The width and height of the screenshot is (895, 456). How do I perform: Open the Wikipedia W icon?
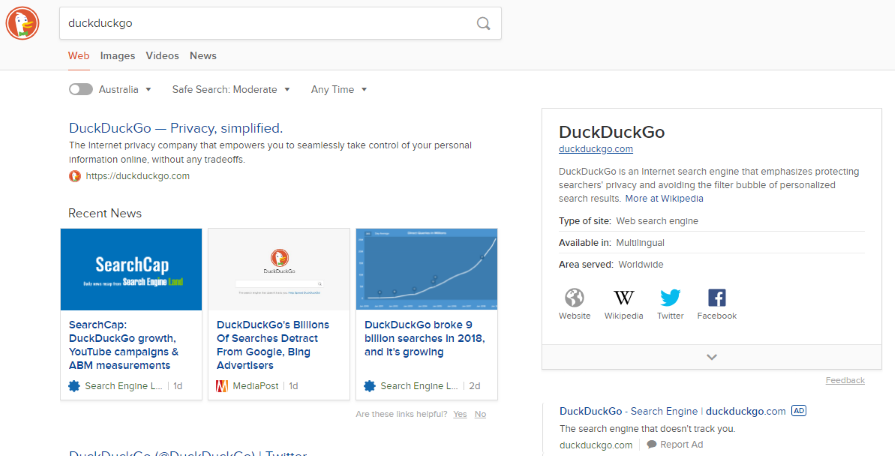pos(623,298)
